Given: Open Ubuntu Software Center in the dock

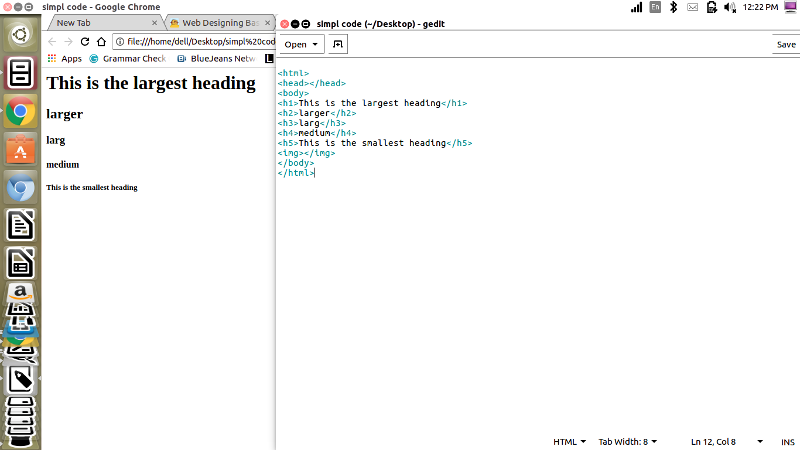Looking at the screenshot, I should (x=20, y=149).
